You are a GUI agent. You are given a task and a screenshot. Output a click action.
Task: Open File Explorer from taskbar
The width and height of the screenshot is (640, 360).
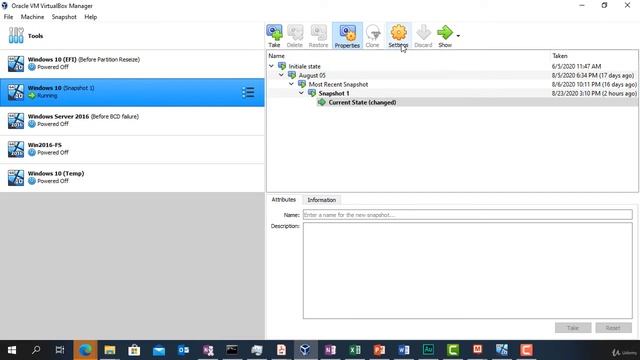[x=110, y=350]
